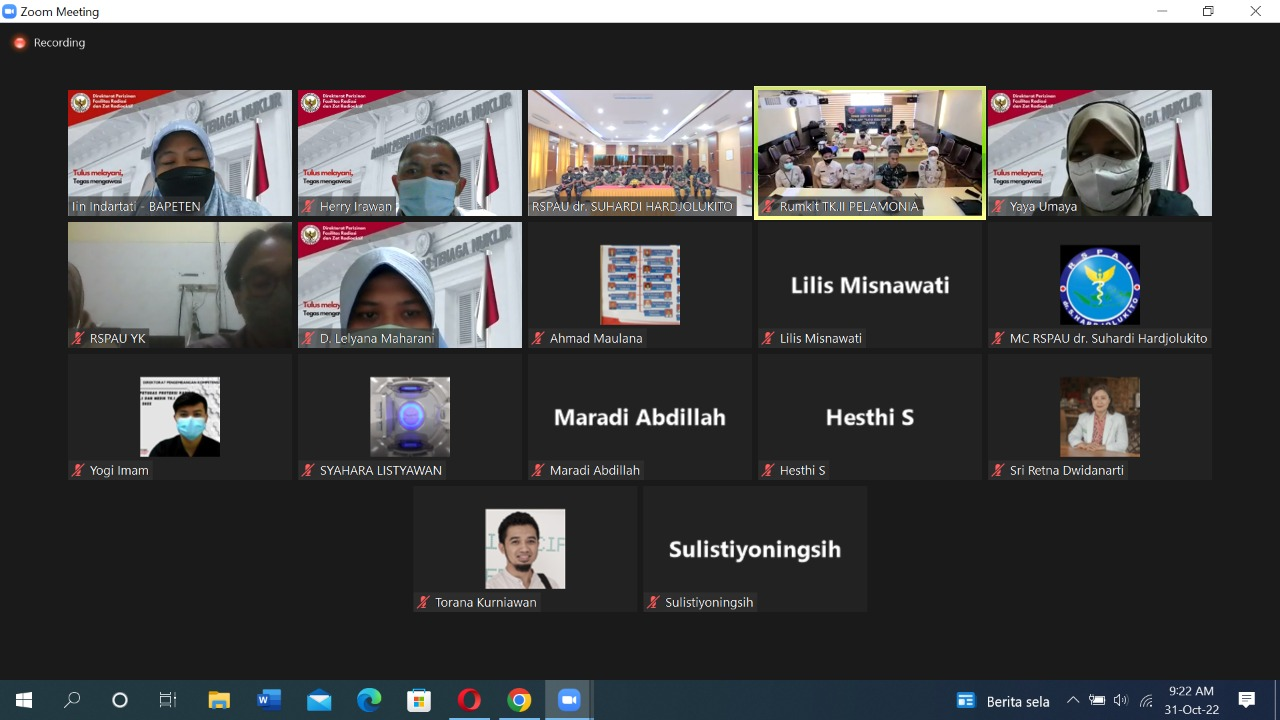Click muted mic icon beside MC RSPAU label
Image resolution: width=1280 pixels, height=720 pixels.
[998, 339]
